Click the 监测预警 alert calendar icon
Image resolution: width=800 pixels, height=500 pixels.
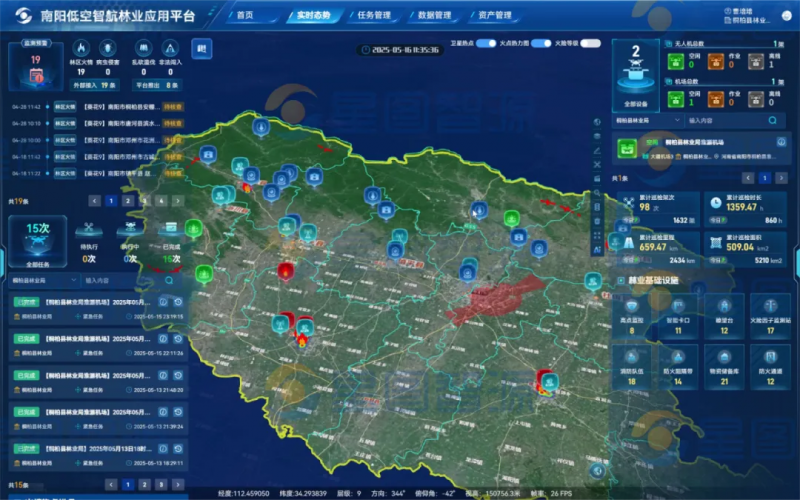click(x=36, y=73)
